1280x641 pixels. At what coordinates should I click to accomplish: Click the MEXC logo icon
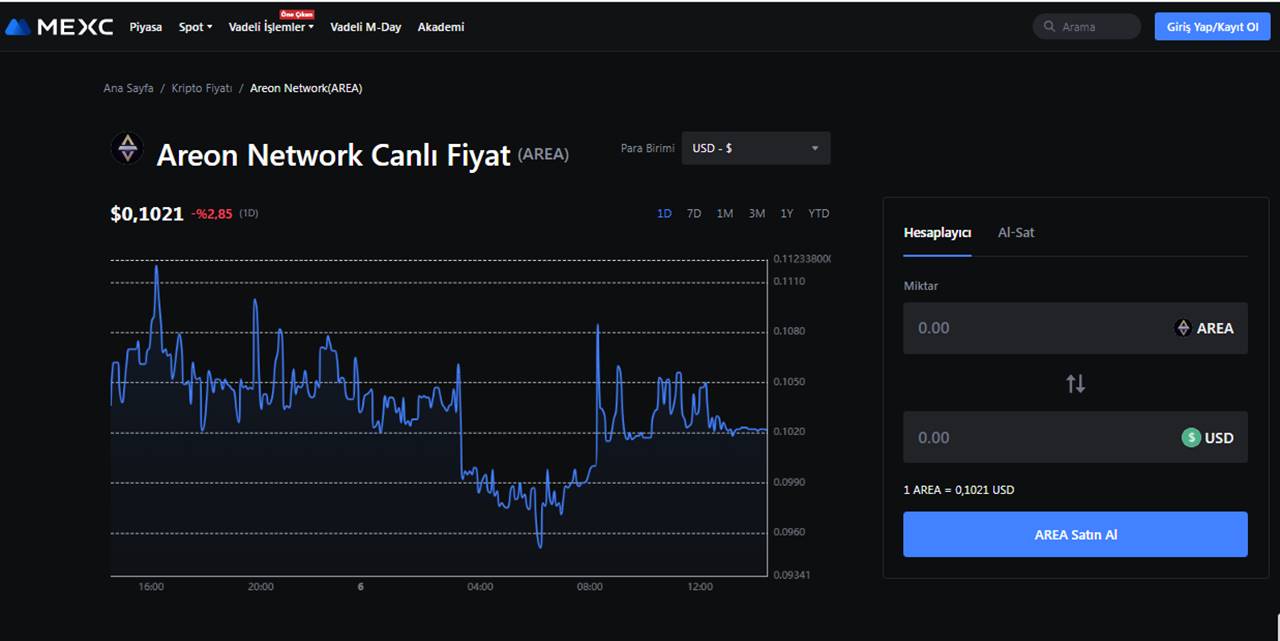(x=19, y=27)
